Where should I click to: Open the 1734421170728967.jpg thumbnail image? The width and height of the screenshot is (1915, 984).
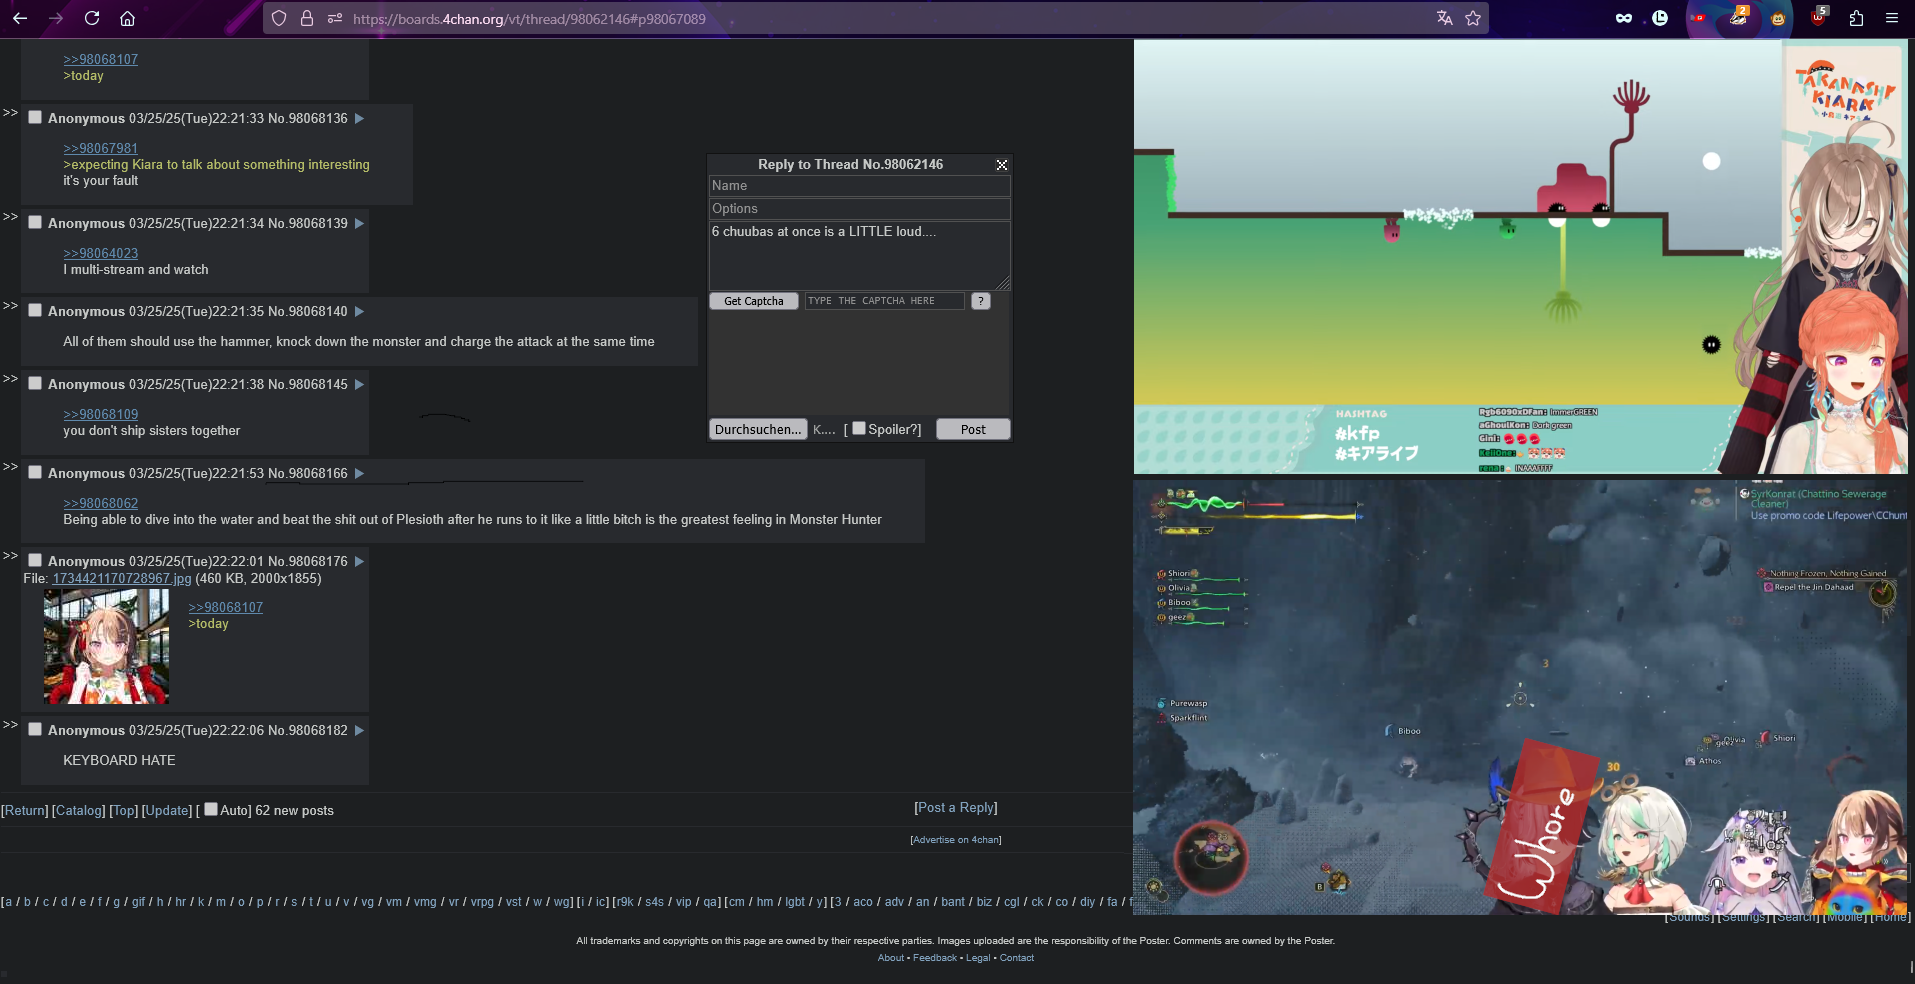coord(106,646)
